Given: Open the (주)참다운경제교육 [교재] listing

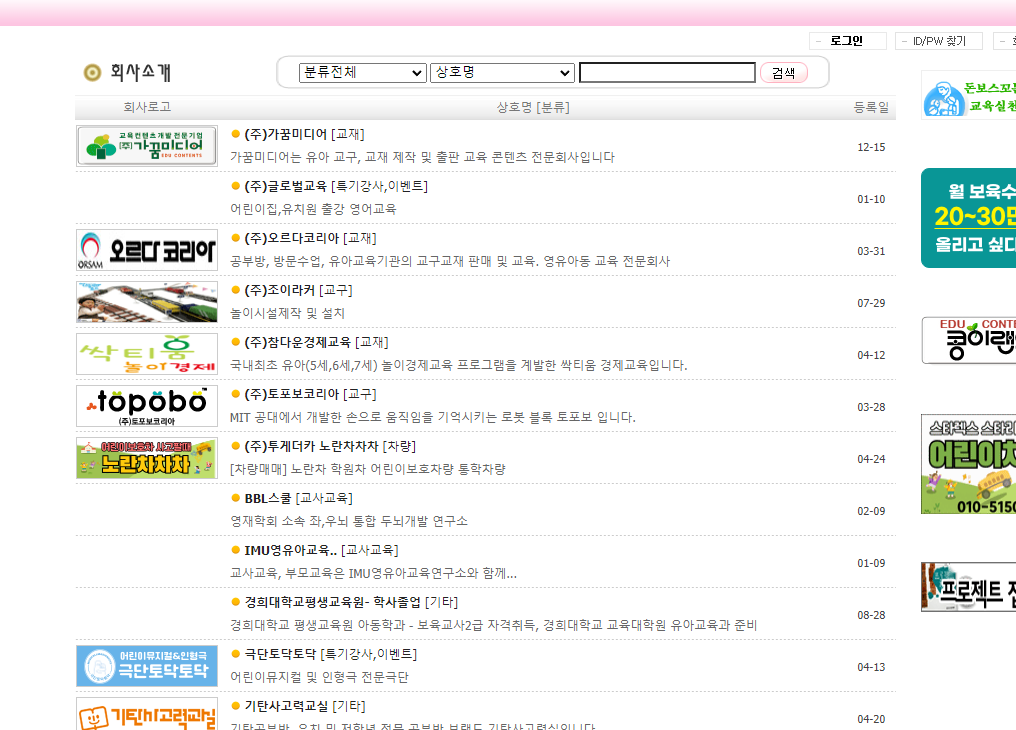Looking at the screenshot, I should (x=316, y=342).
